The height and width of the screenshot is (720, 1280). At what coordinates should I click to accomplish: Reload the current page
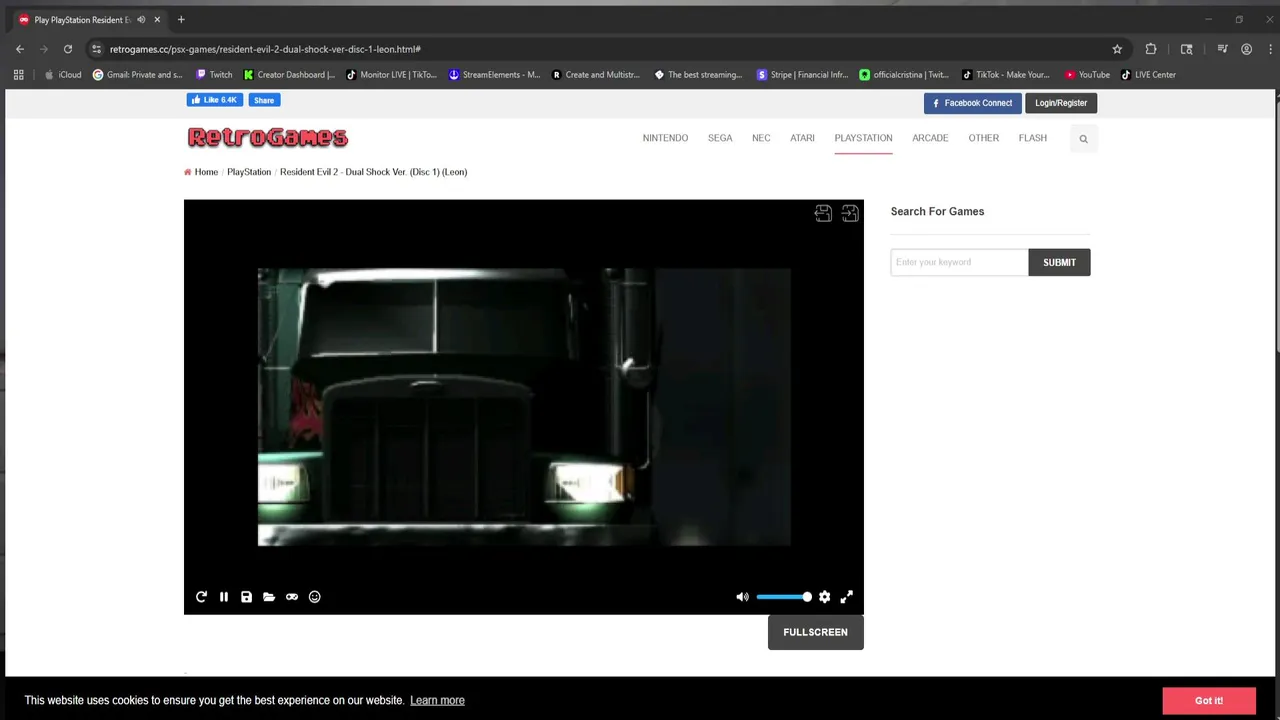point(68,49)
